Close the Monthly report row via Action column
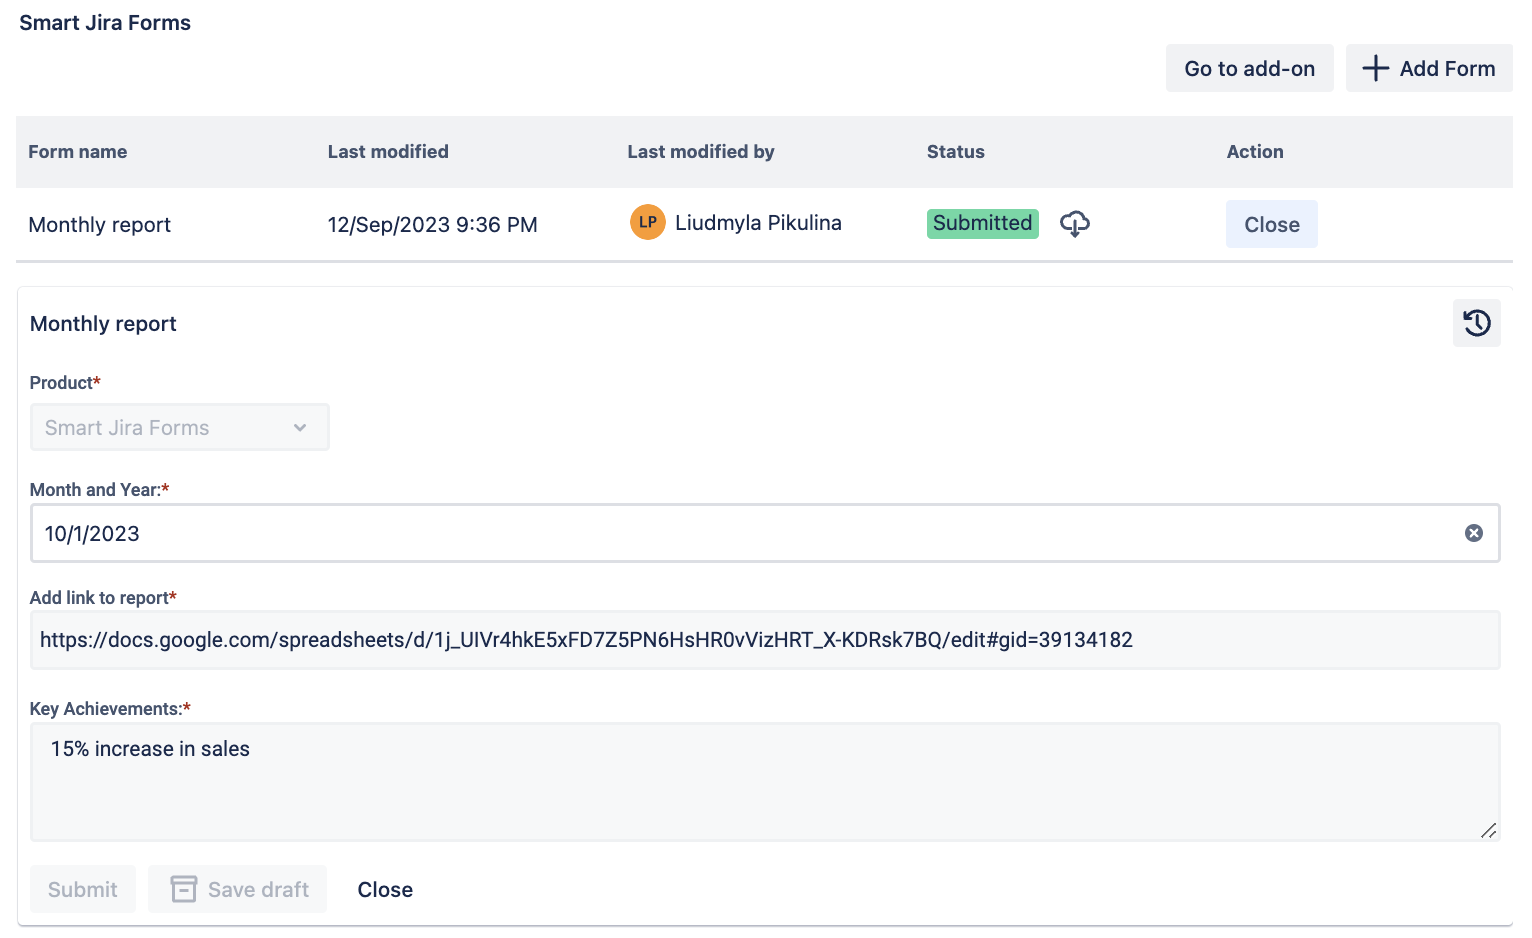Image resolution: width=1532 pixels, height=938 pixels. pyautogui.click(x=1271, y=225)
